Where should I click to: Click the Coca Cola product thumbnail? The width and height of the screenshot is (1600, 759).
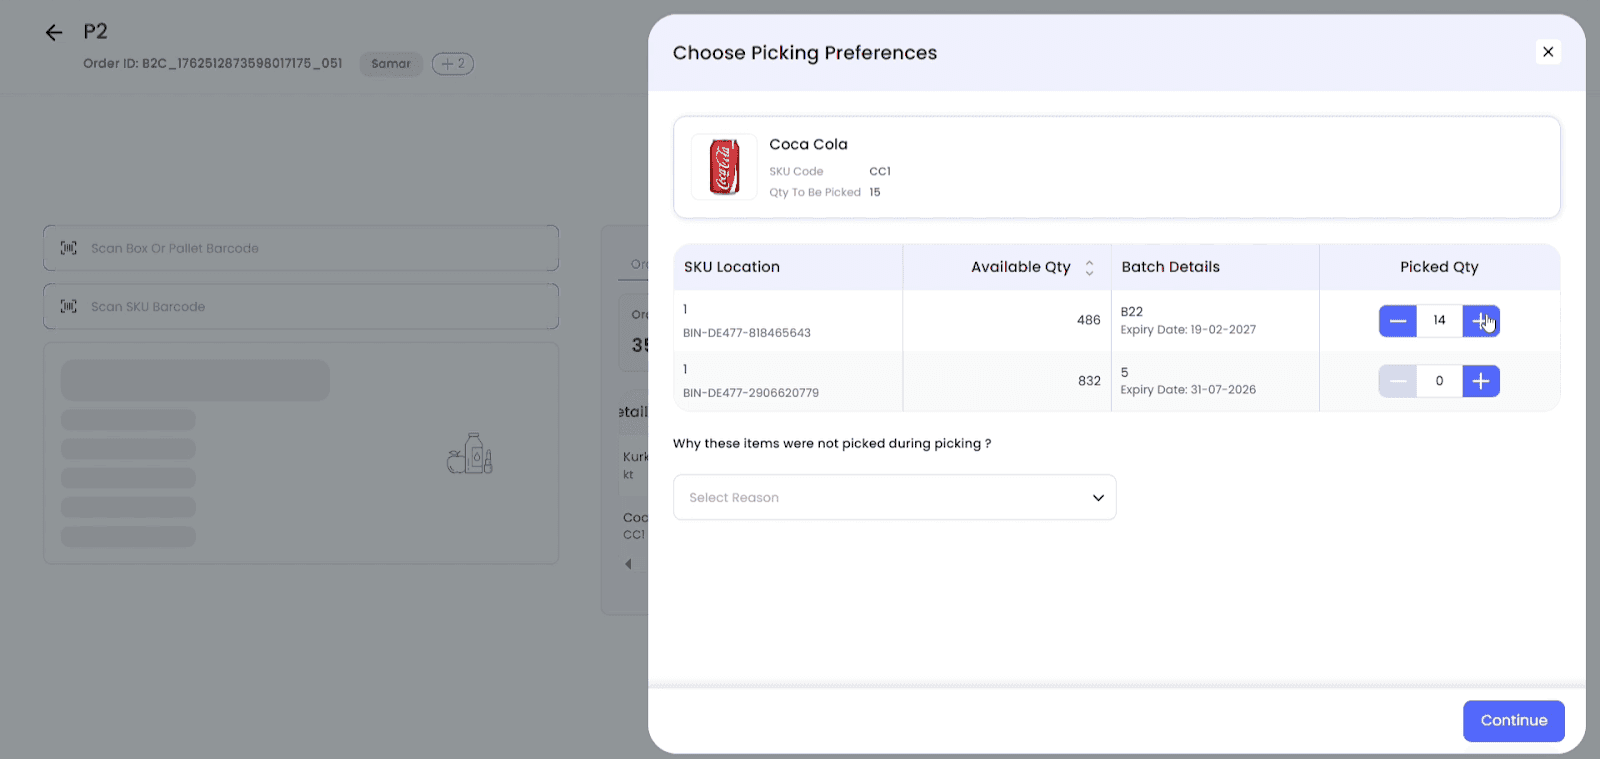pyautogui.click(x=724, y=167)
